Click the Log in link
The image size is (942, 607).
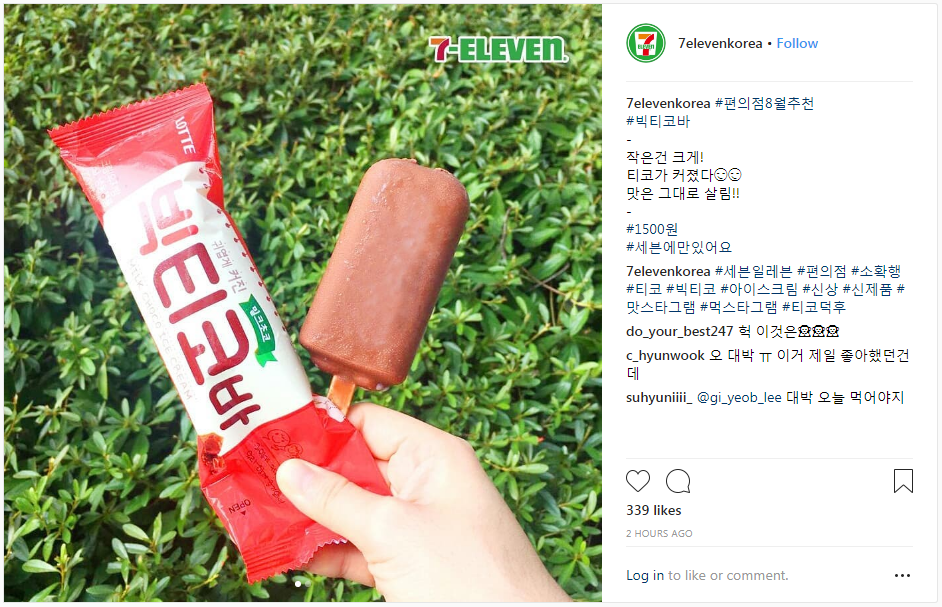tap(645, 576)
